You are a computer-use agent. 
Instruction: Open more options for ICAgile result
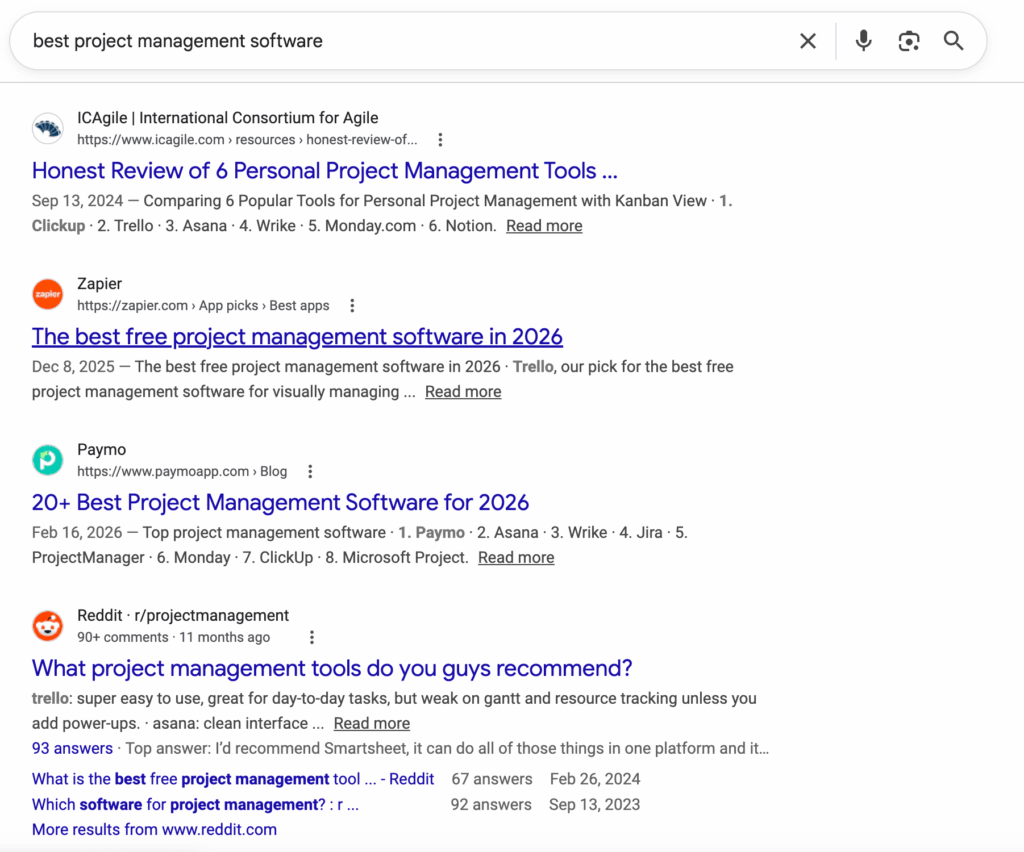(440, 140)
